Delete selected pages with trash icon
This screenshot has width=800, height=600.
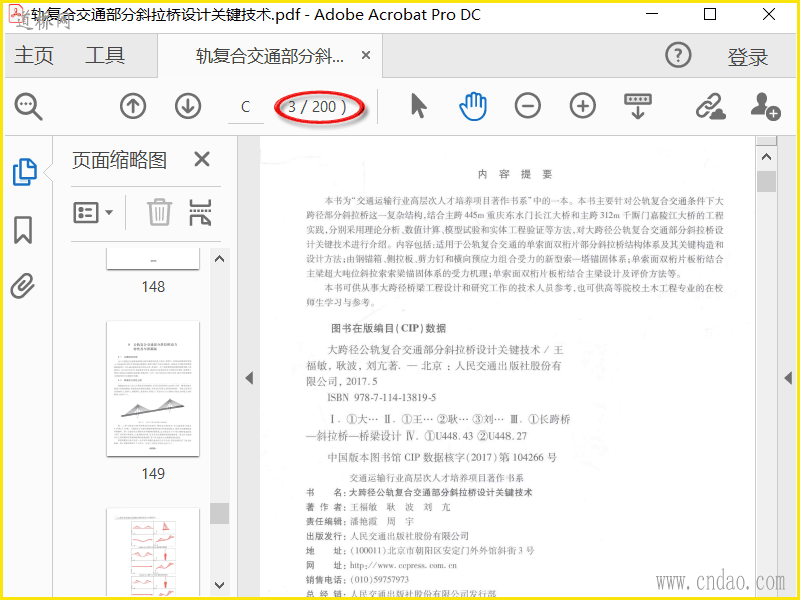159,212
